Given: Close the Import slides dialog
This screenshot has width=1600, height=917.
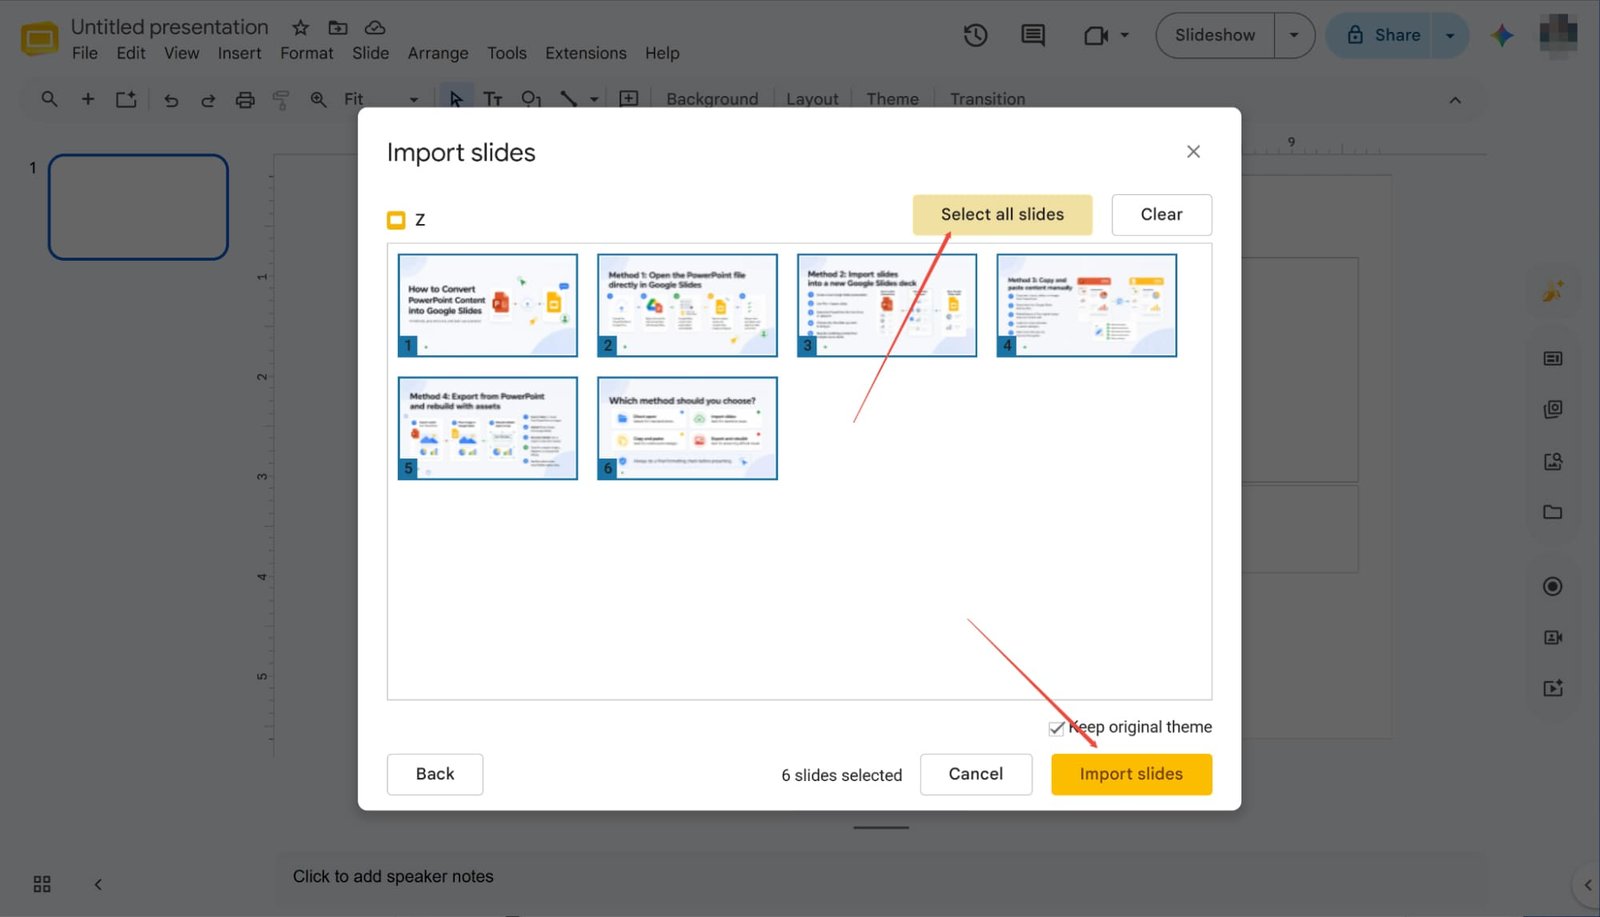Looking at the screenshot, I should pyautogui.click(x=1193, y=152).
